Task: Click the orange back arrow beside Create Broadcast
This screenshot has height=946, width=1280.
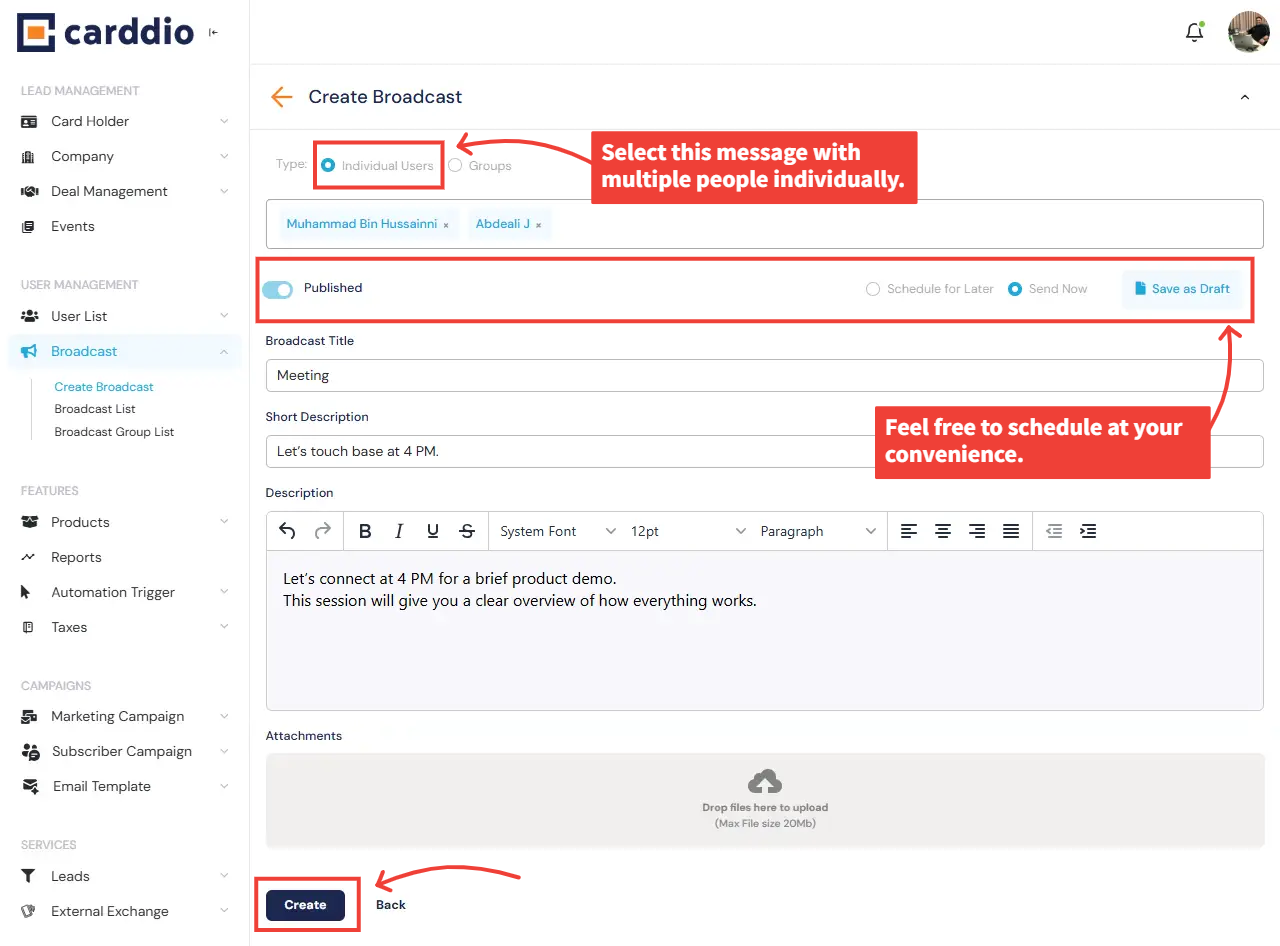Action: click(x=281, y=96)
